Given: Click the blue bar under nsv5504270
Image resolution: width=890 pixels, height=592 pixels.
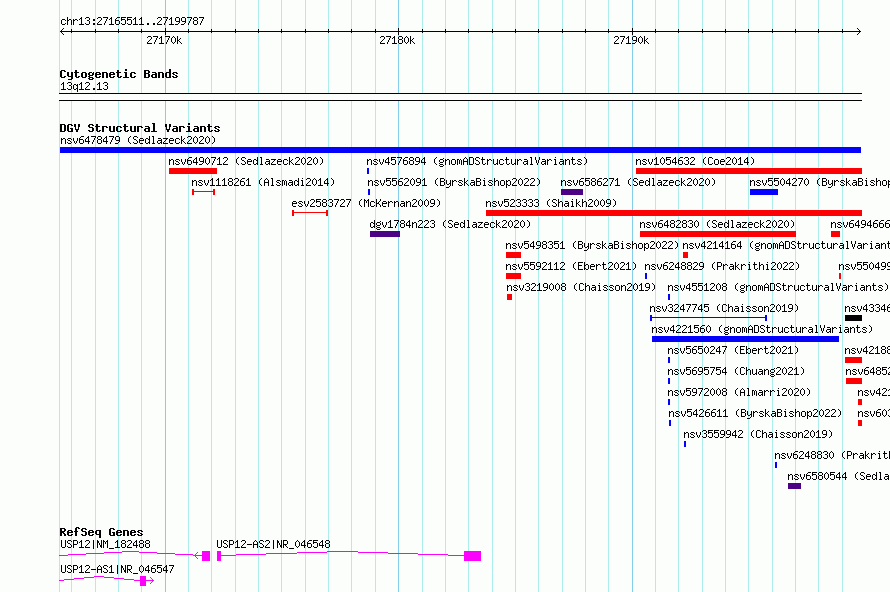Looking at the screenshot, I should (x=764, y=192).
